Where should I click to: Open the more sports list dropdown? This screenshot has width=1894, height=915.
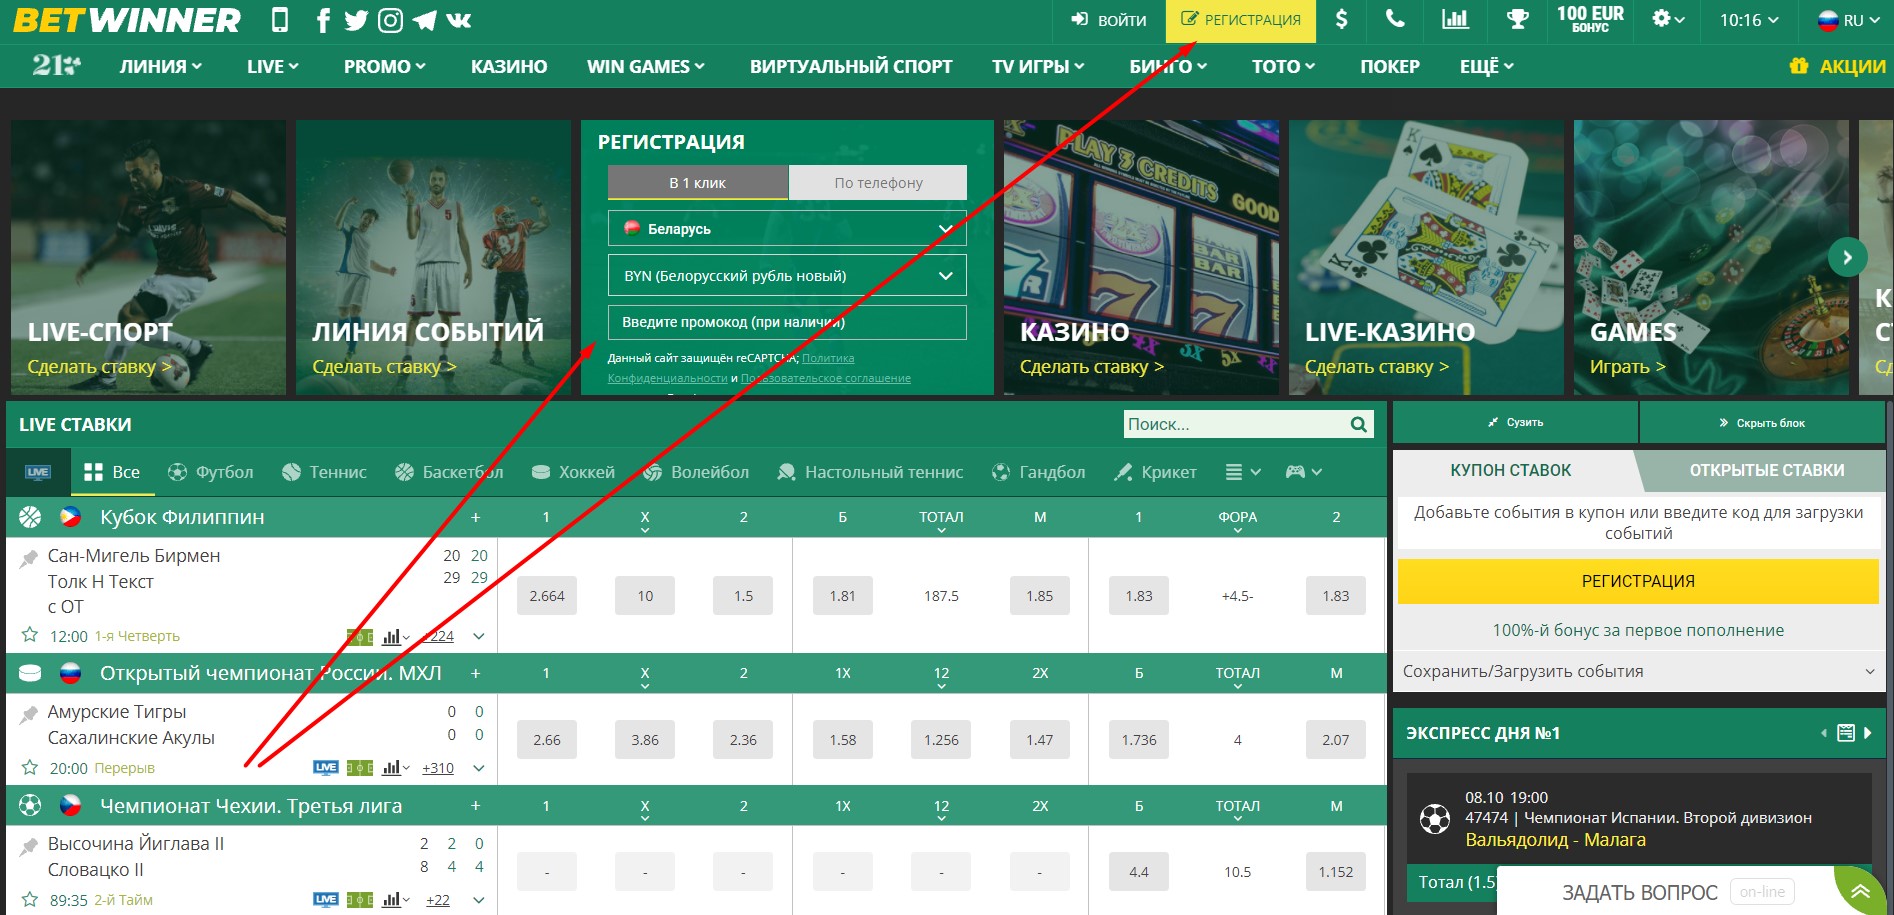pos(1243,472)
